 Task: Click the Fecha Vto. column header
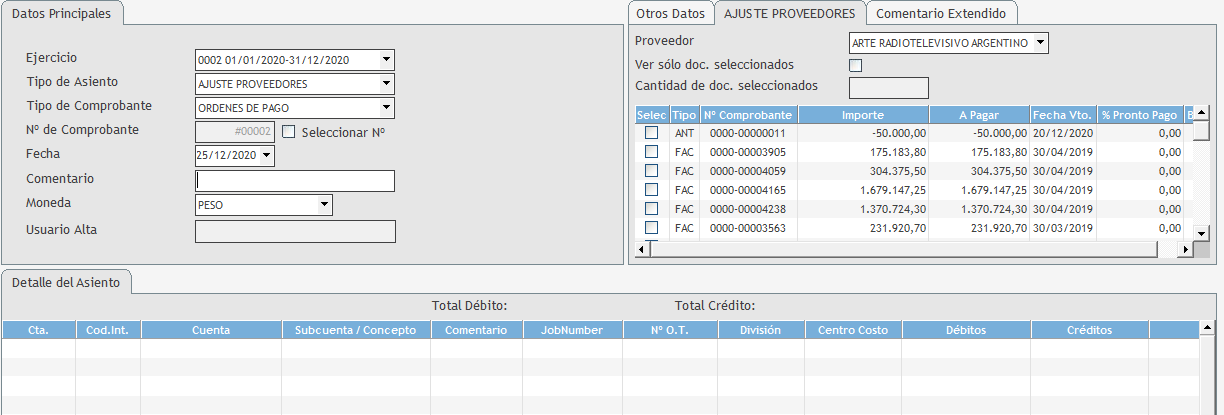pos(1063,115)
